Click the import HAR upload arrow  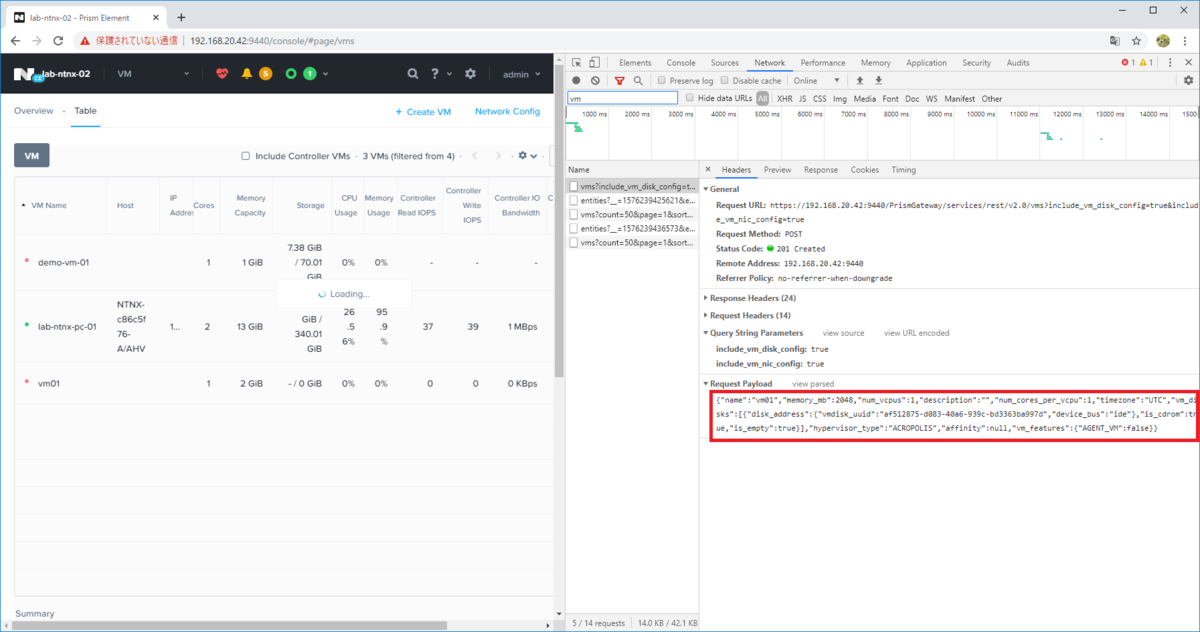pos(859,80)
